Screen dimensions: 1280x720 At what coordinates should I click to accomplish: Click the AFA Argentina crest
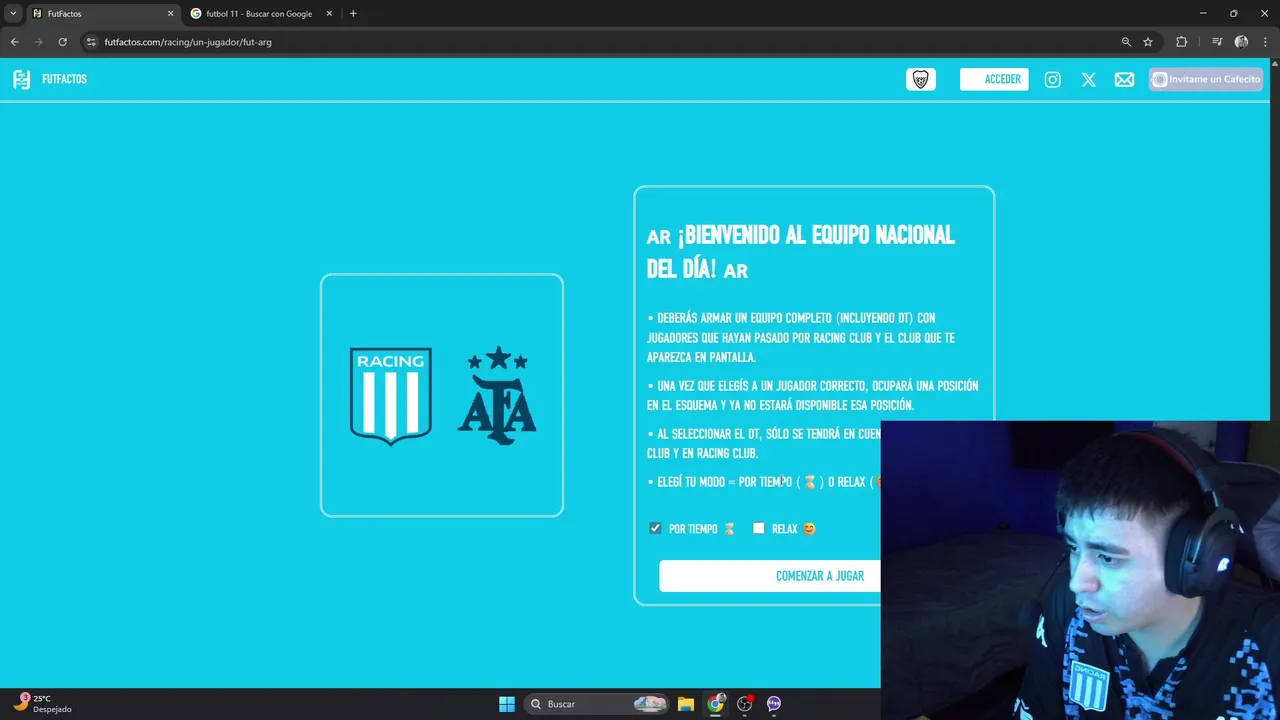pyautogui.click(x=497, y=396)
